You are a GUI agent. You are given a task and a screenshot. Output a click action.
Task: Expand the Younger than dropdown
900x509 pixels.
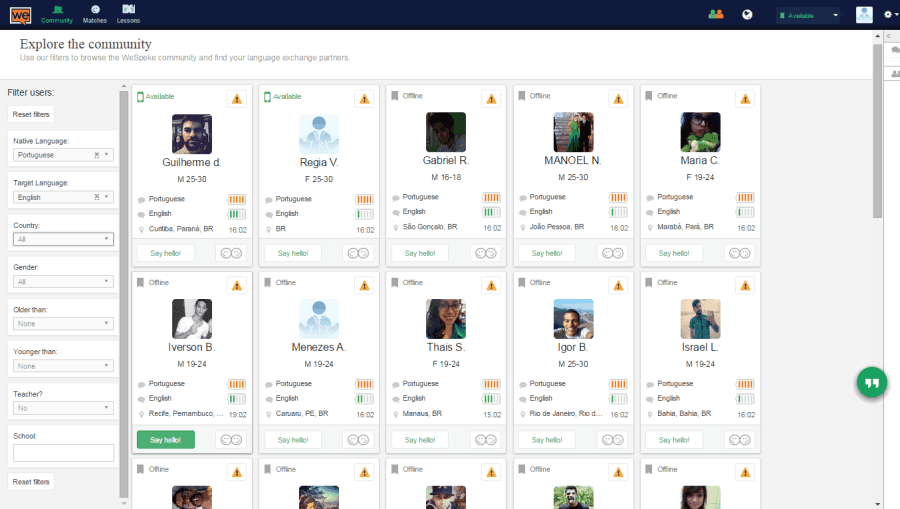[63, 366]
